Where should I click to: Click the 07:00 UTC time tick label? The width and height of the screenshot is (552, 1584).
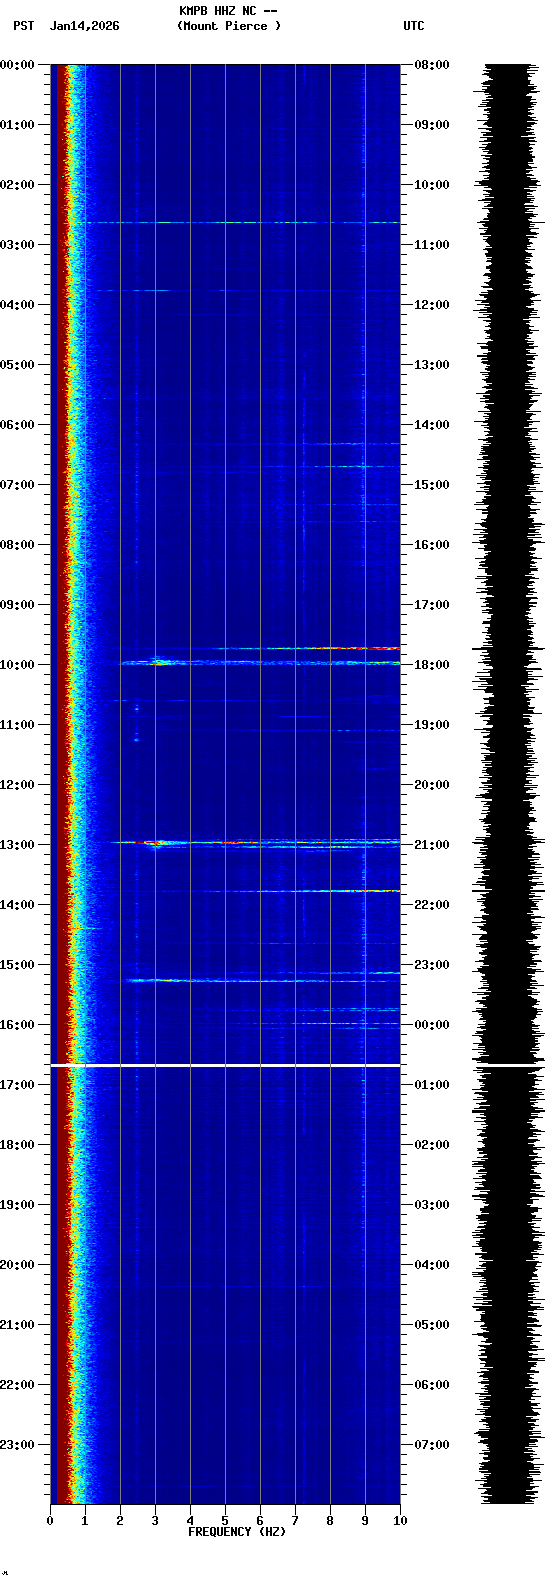click(x=432, y=1445)
